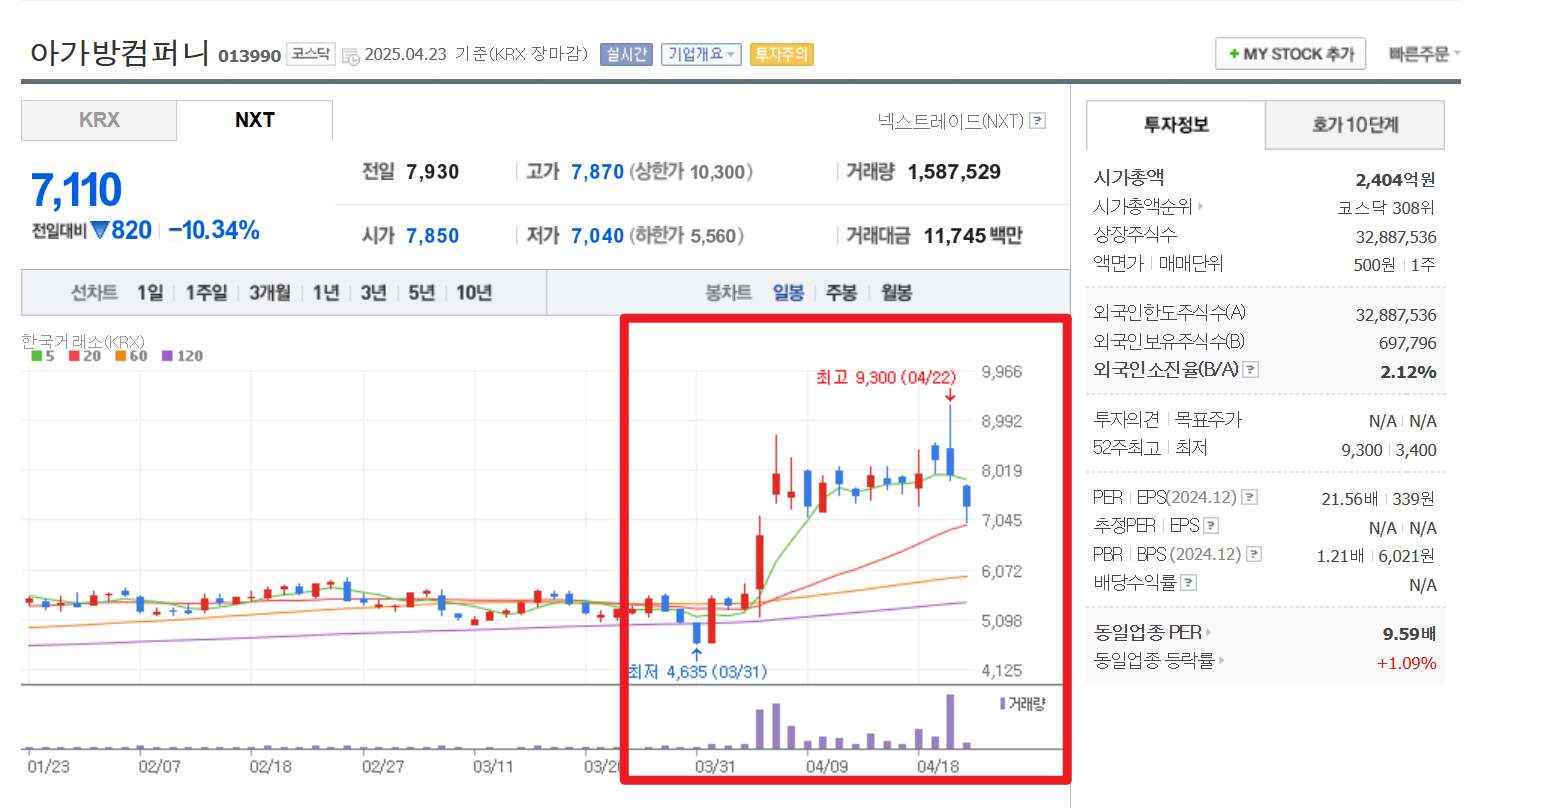Open the help icon next to 배당수익률
The height and width of the screenshot is (808, 1551).
click(x=1189, y=582)
